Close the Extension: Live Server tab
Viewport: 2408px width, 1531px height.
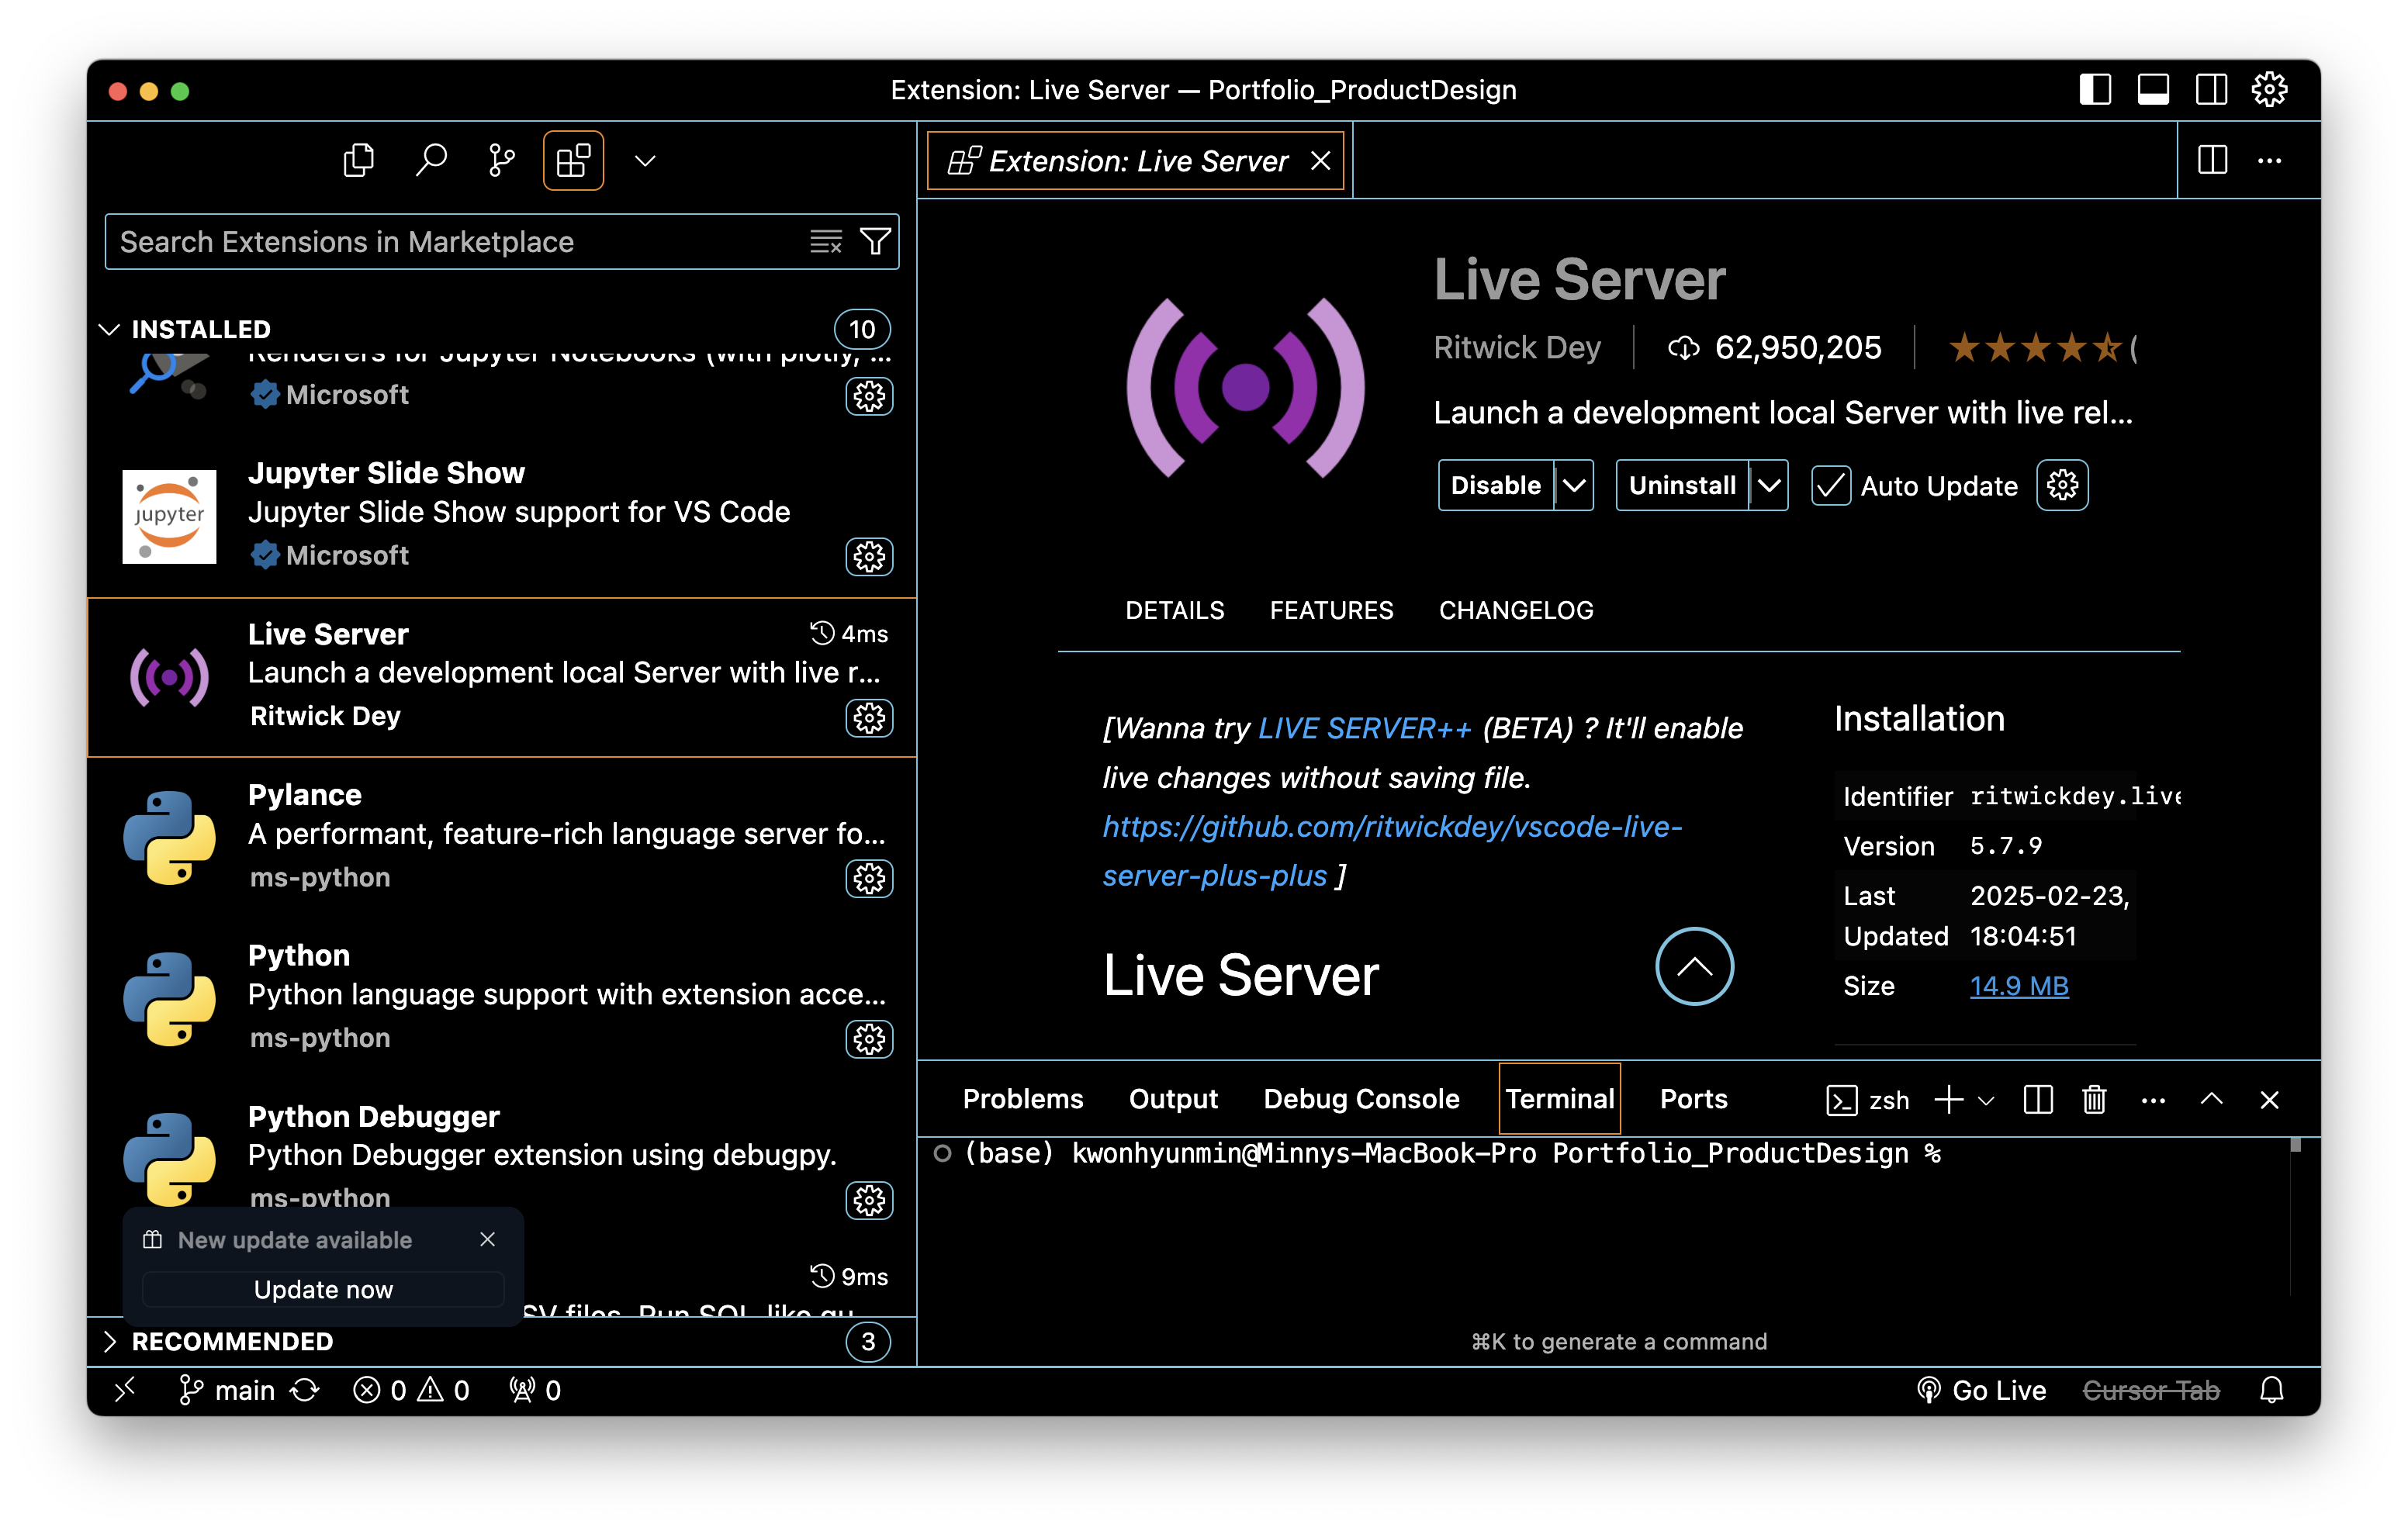tap(1320, 161)
